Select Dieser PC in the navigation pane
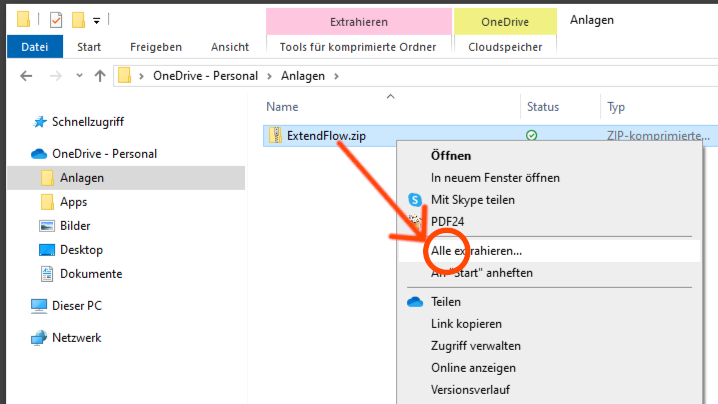 coord(77,306)
